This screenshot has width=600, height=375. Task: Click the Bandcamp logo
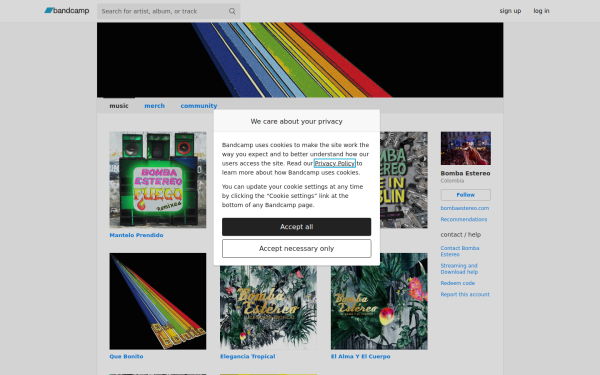[x=67, y=11]
